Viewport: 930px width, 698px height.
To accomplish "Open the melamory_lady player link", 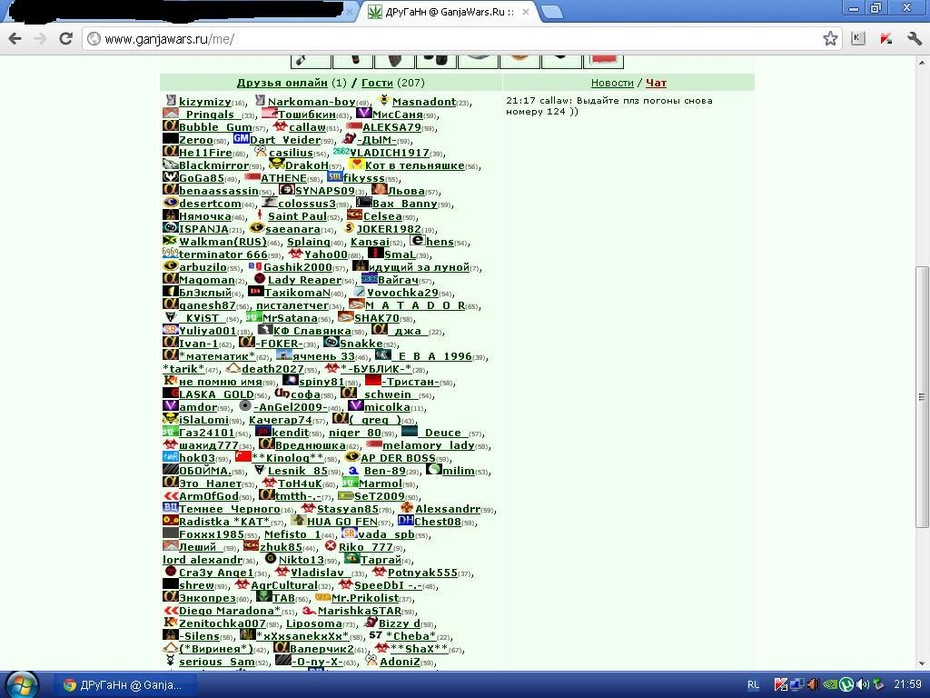I will pyautogui.click(x=428, y=445).
